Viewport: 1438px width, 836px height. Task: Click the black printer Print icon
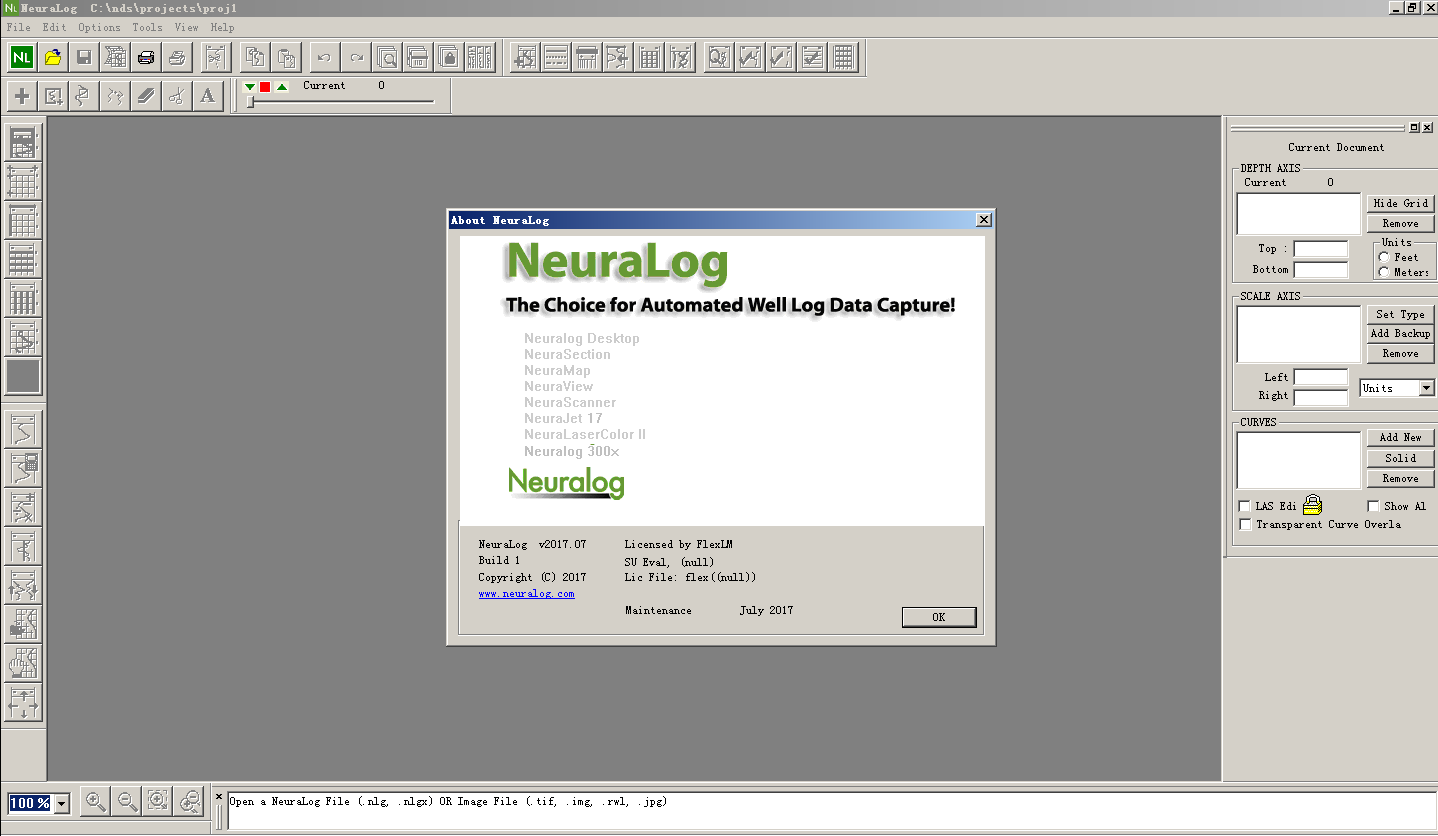coord(146,57)
